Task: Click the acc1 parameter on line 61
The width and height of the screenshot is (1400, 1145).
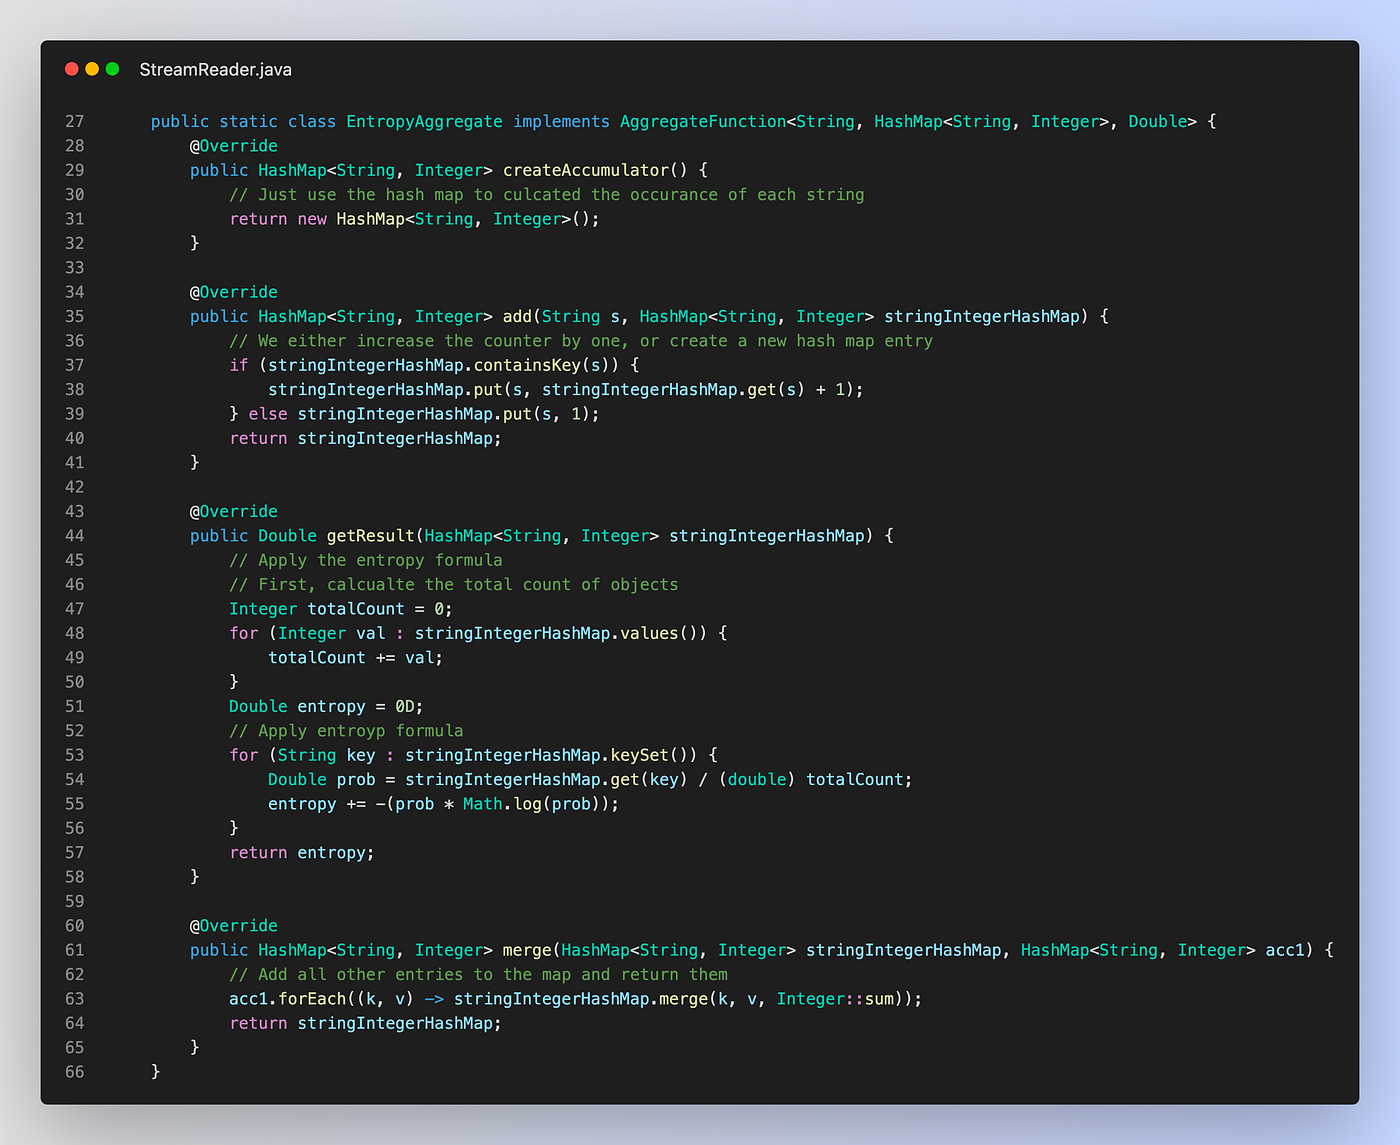Action: [x=1285, y=950]
